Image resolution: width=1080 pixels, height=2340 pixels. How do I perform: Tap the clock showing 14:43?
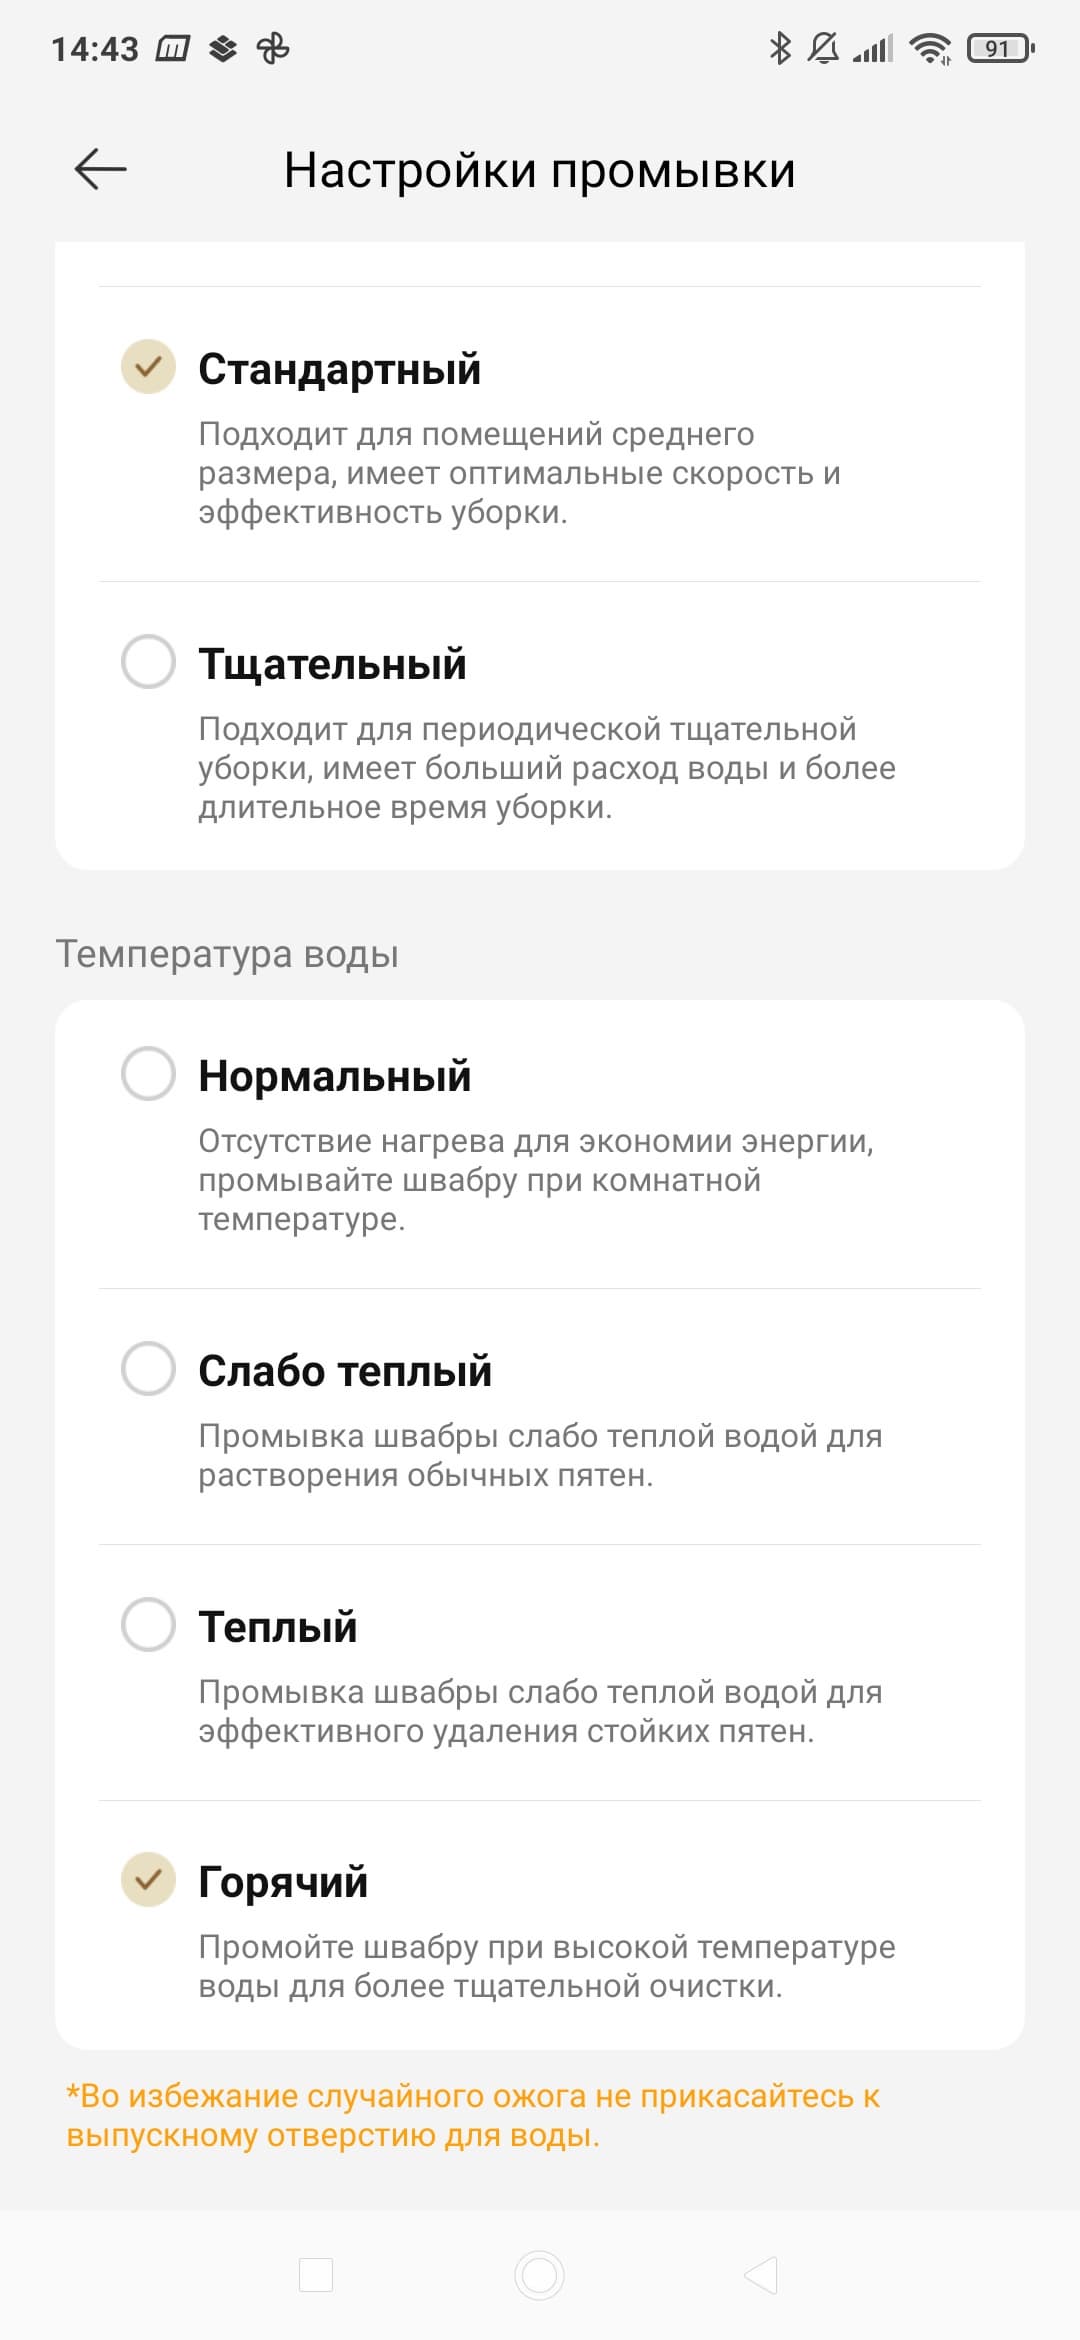coord(95,49)
